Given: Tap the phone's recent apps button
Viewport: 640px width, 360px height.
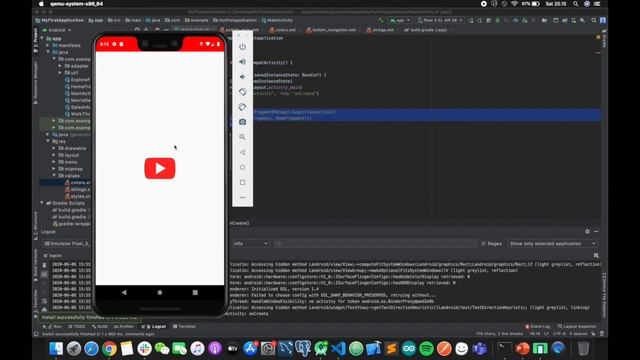Looking at the screenshot, I should (195, 292).
